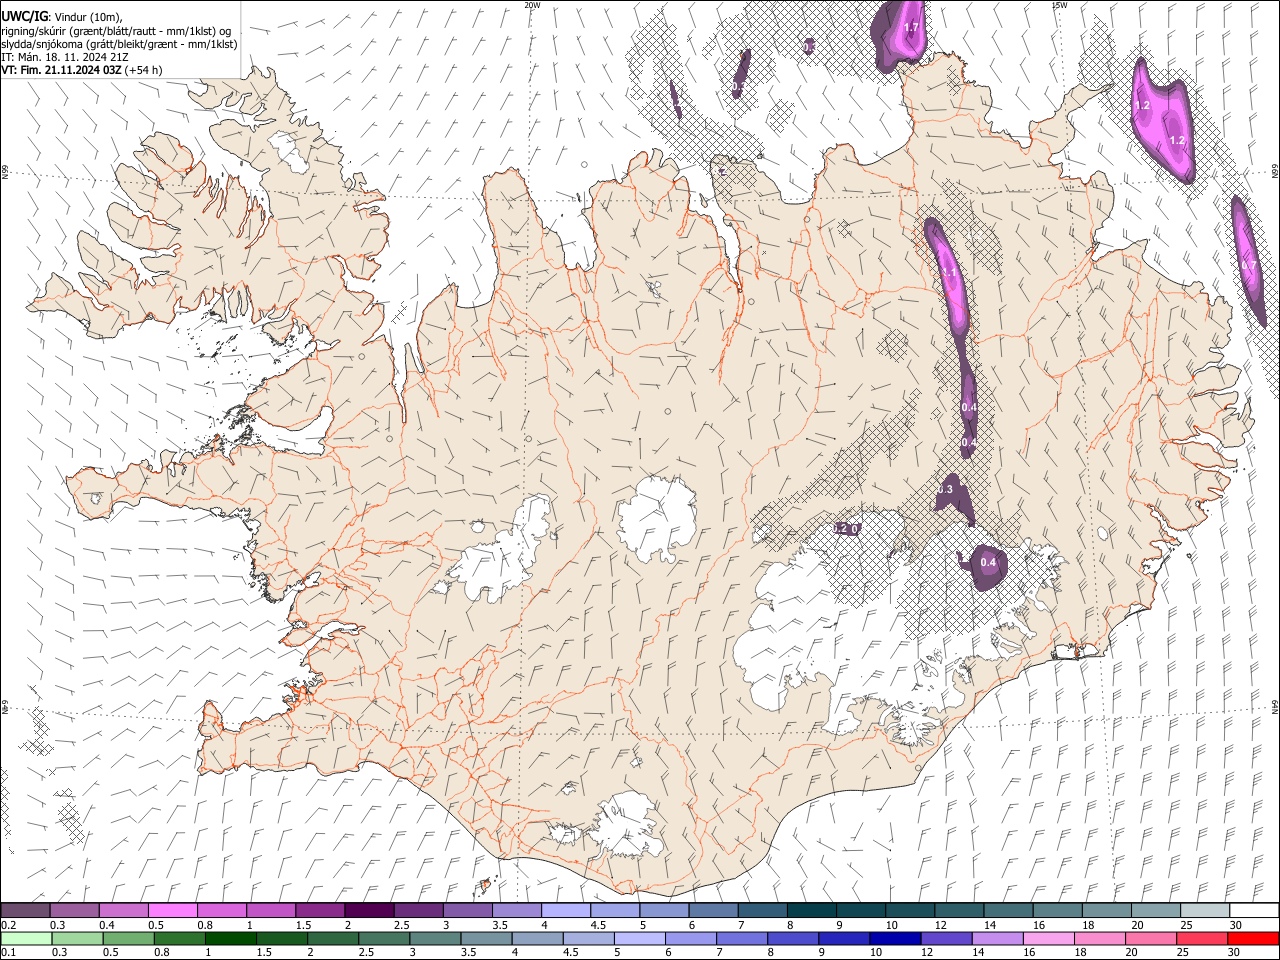
Task: Click the snow legend swatch starting at 0.5
Action: click(x=172, y=911)
